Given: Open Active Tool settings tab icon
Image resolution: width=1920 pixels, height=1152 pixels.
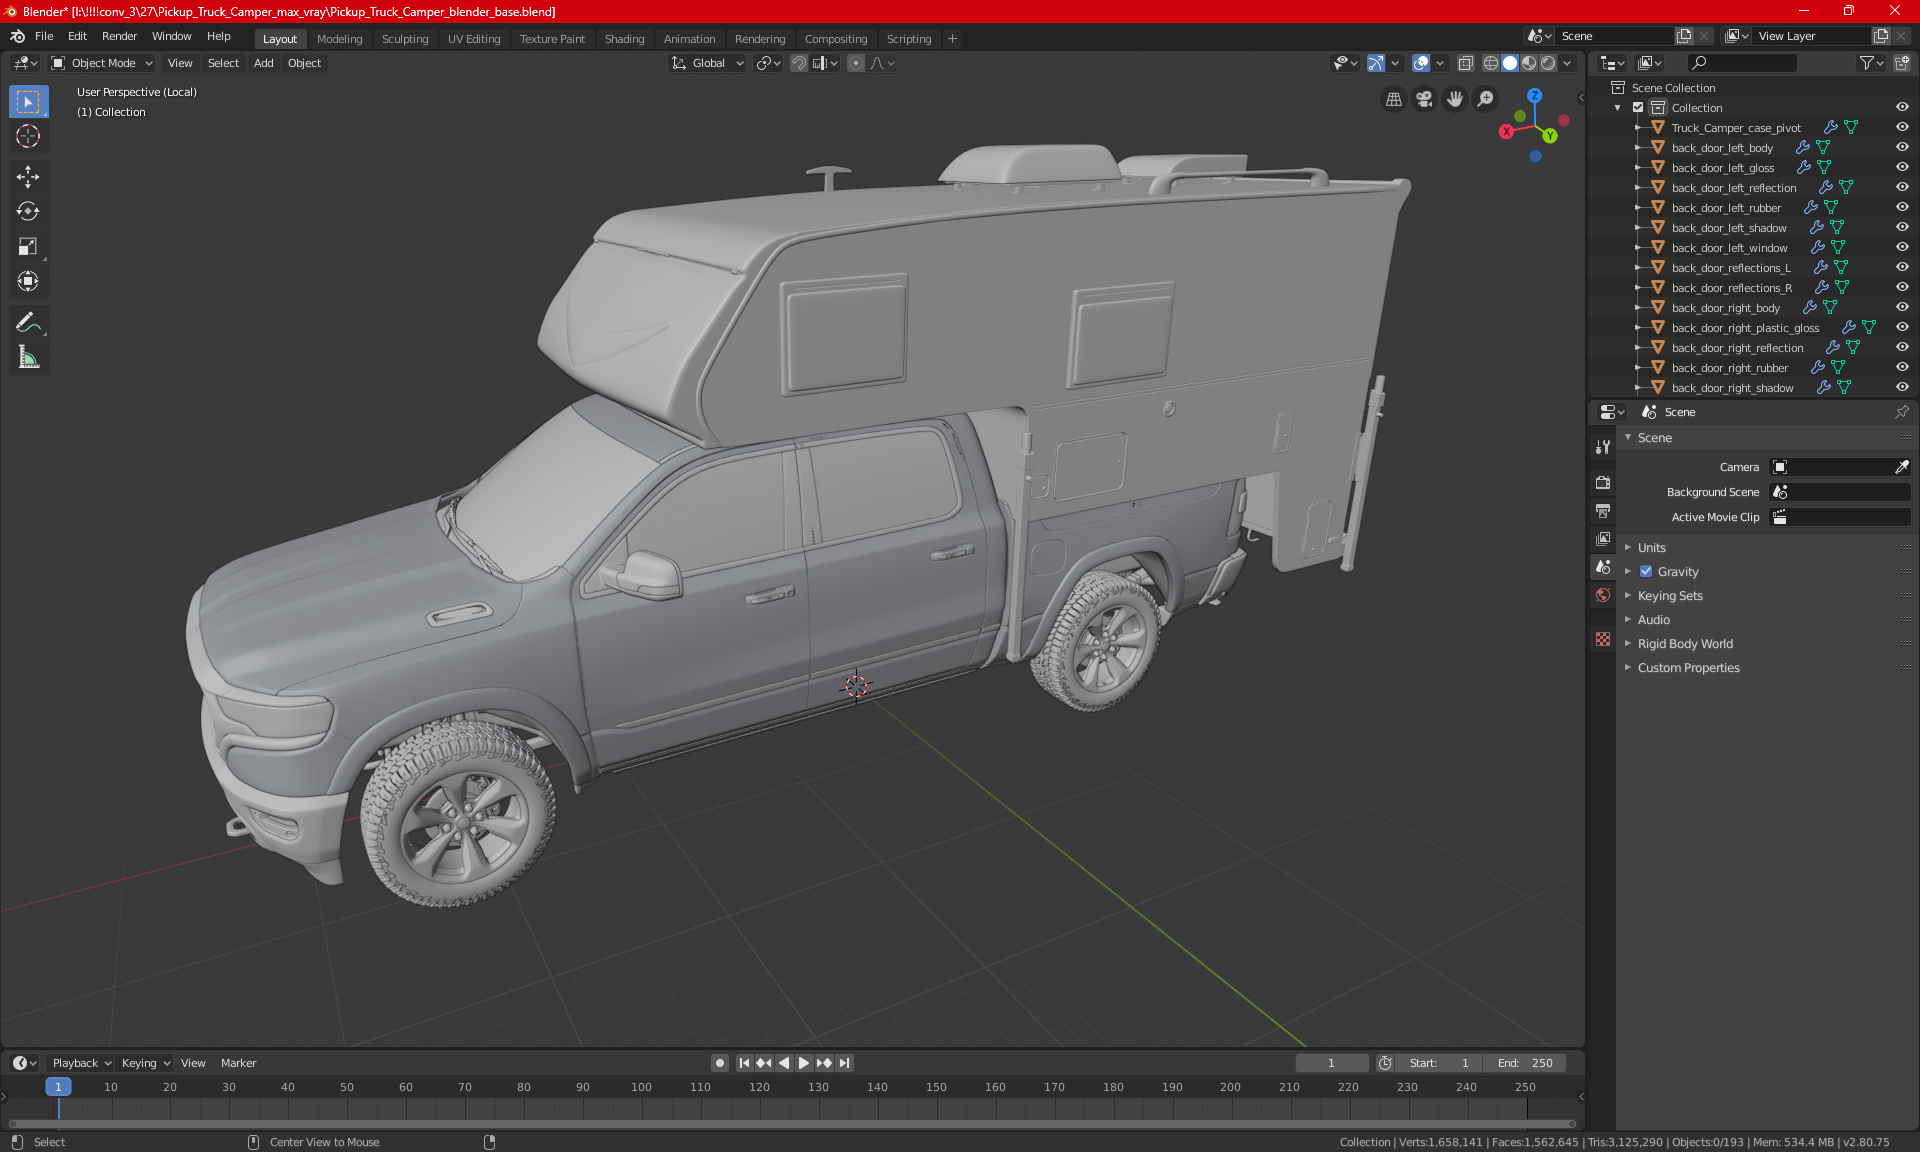Looking at the screenshot, I should pos(1603,447).
